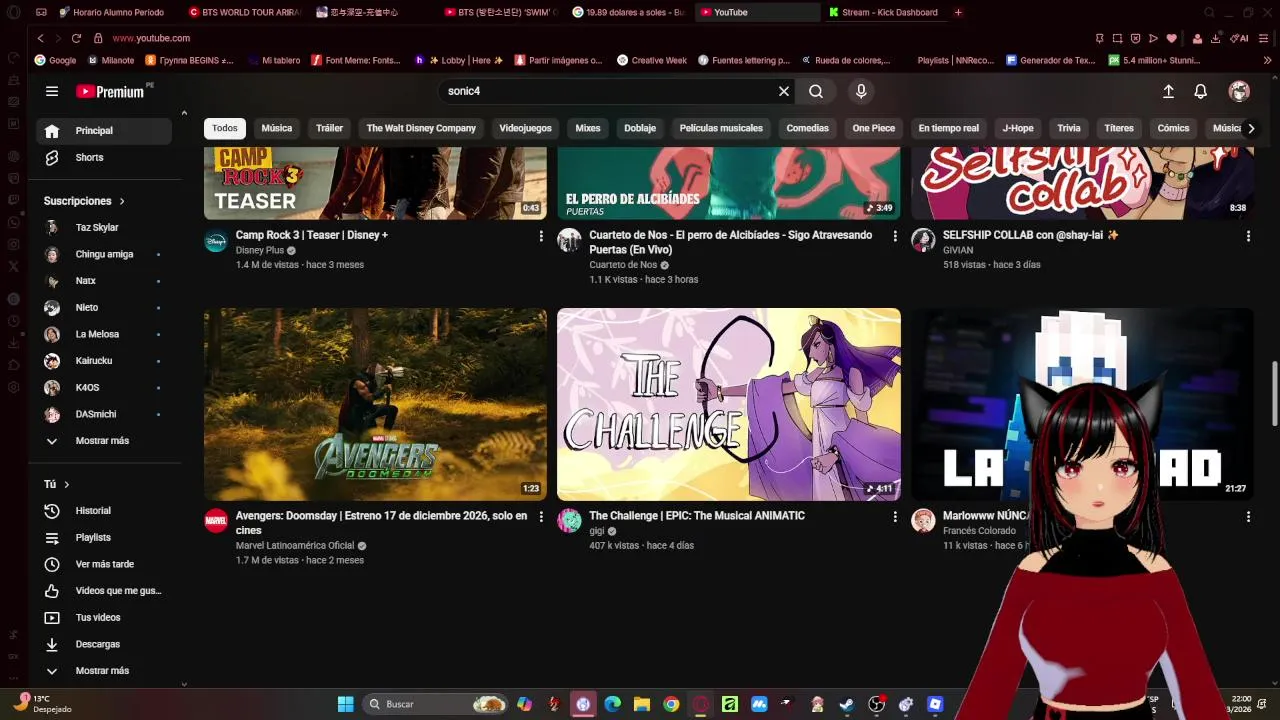The image size is (1280, 720).
Task: Start voice search with the microphone
Action: (861, 91)
